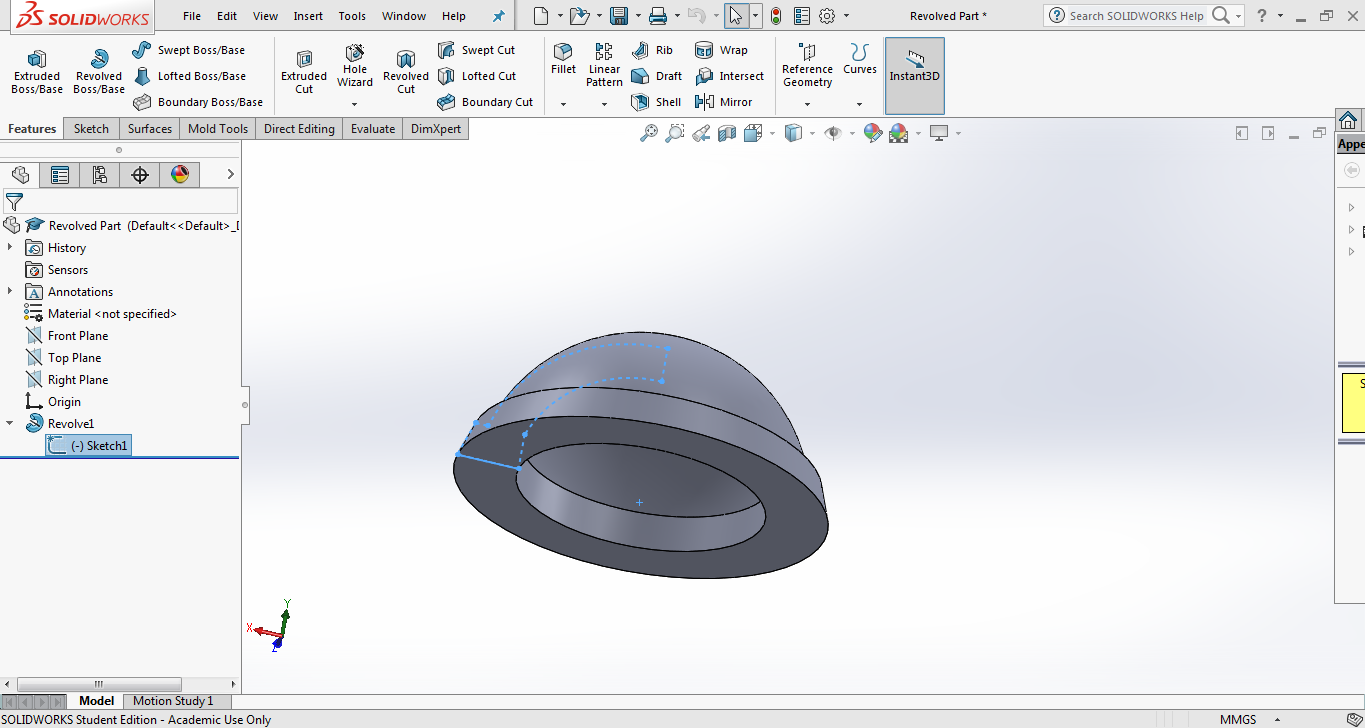Open the Hole Wizard tool
Image resolution: width=1365 pixels, height=728 pixels.
click(354, 55)
